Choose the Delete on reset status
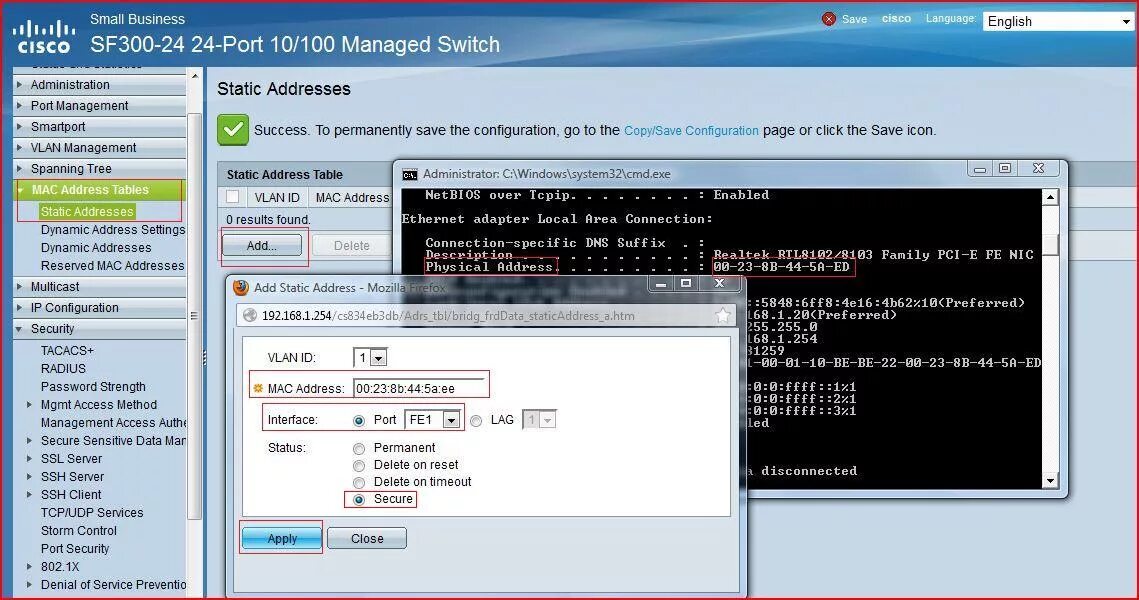This screenshot has width=1139, height=600. click(359, 466)
